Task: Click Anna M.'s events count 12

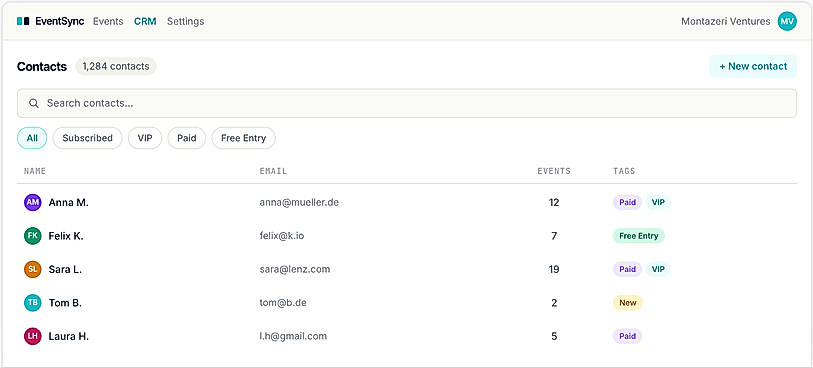Action: point(554,203)
